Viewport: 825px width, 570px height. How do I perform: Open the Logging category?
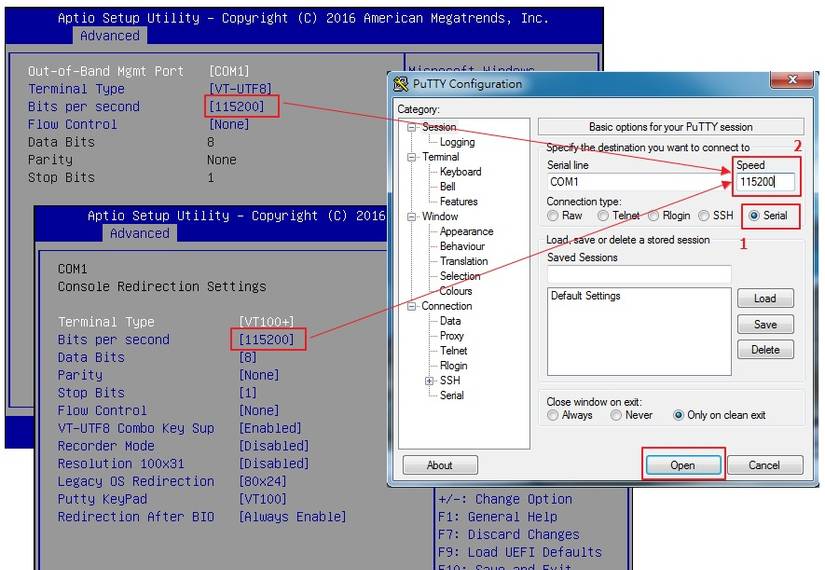pos(457,142)
